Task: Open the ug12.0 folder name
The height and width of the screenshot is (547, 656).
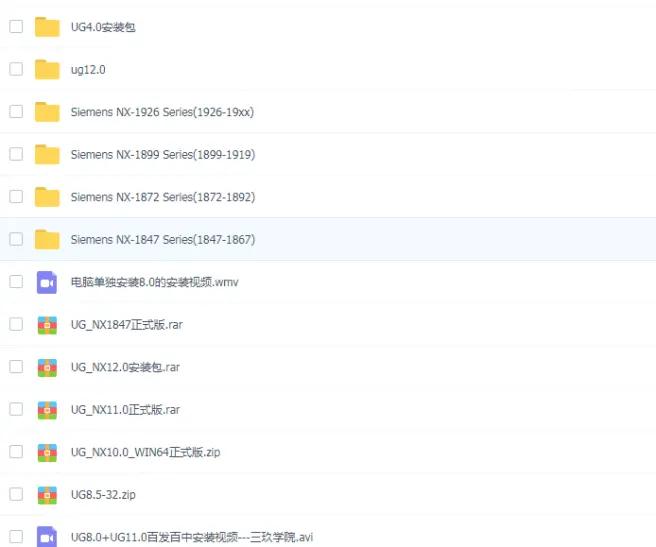Action: pos(88,69)
